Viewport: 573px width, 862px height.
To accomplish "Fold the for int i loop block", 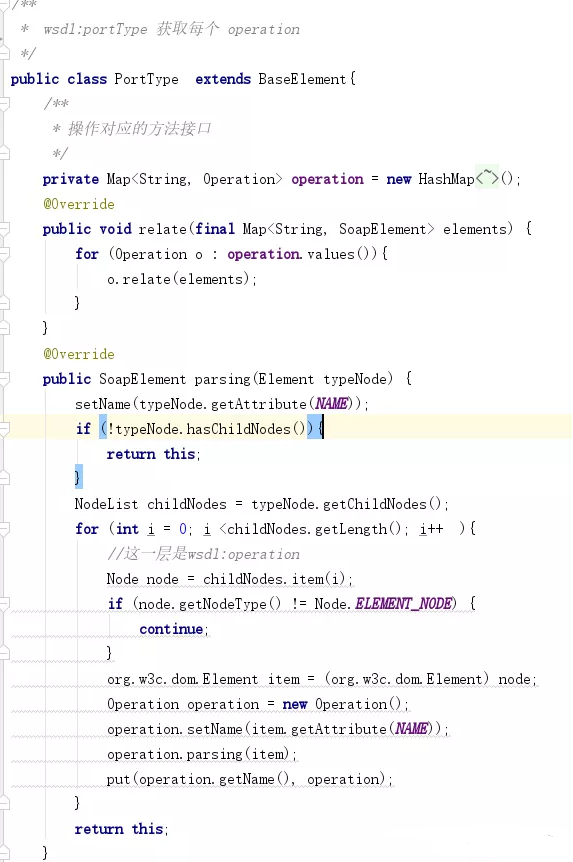I will (4, 528).
